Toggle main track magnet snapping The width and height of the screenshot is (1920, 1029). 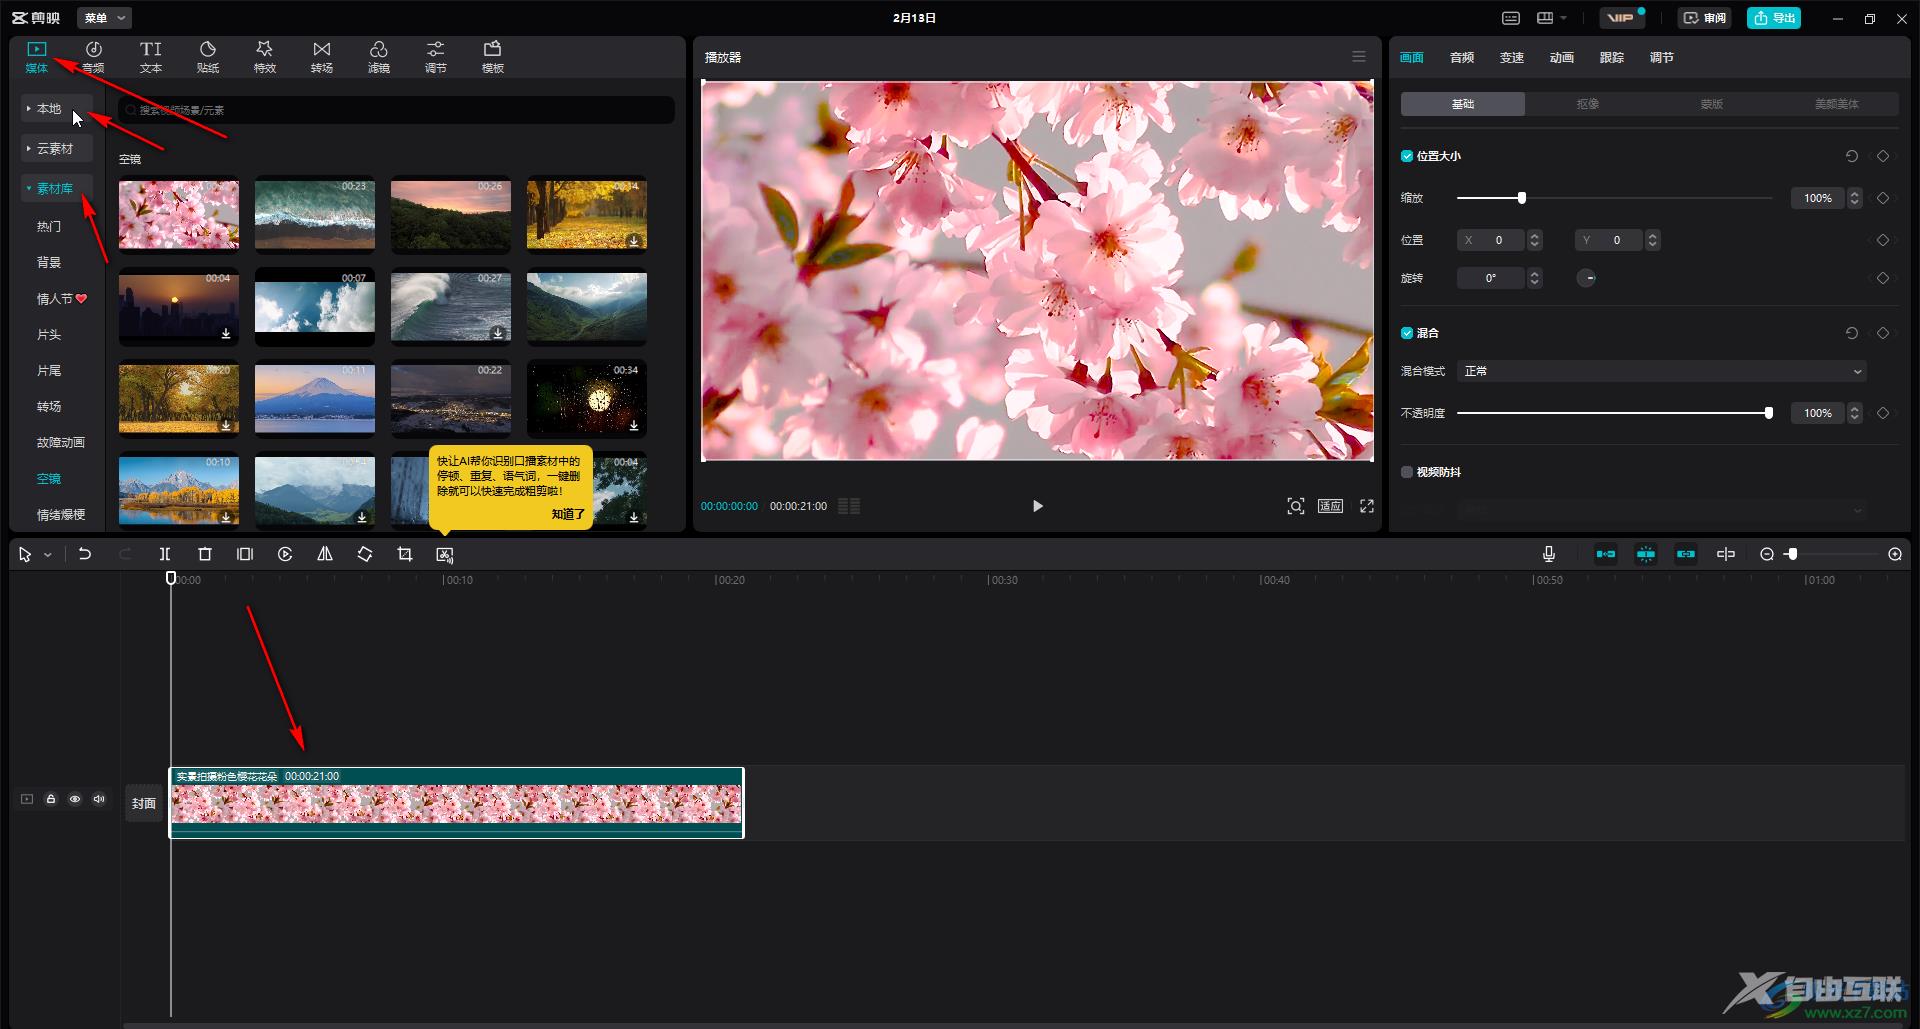[x=1606, y=554]
